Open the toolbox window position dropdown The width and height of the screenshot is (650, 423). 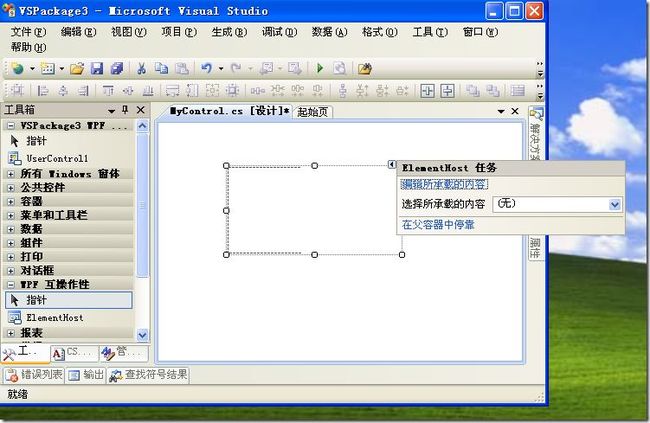click(111, 111)
